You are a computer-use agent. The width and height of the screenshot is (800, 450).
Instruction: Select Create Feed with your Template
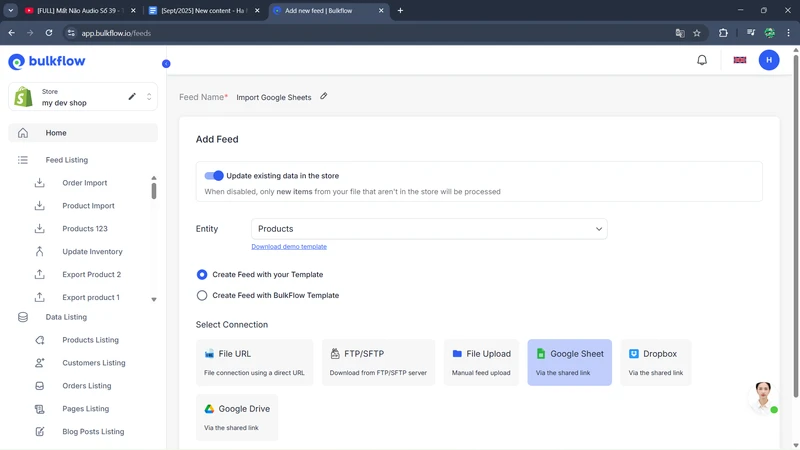202,274
